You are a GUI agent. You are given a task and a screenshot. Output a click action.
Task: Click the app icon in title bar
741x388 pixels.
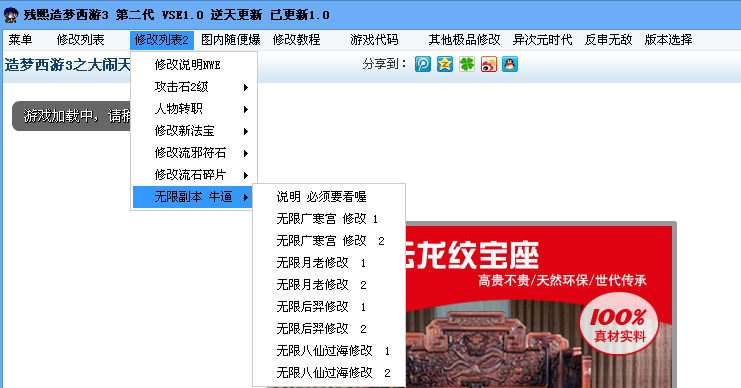point(11,15)
